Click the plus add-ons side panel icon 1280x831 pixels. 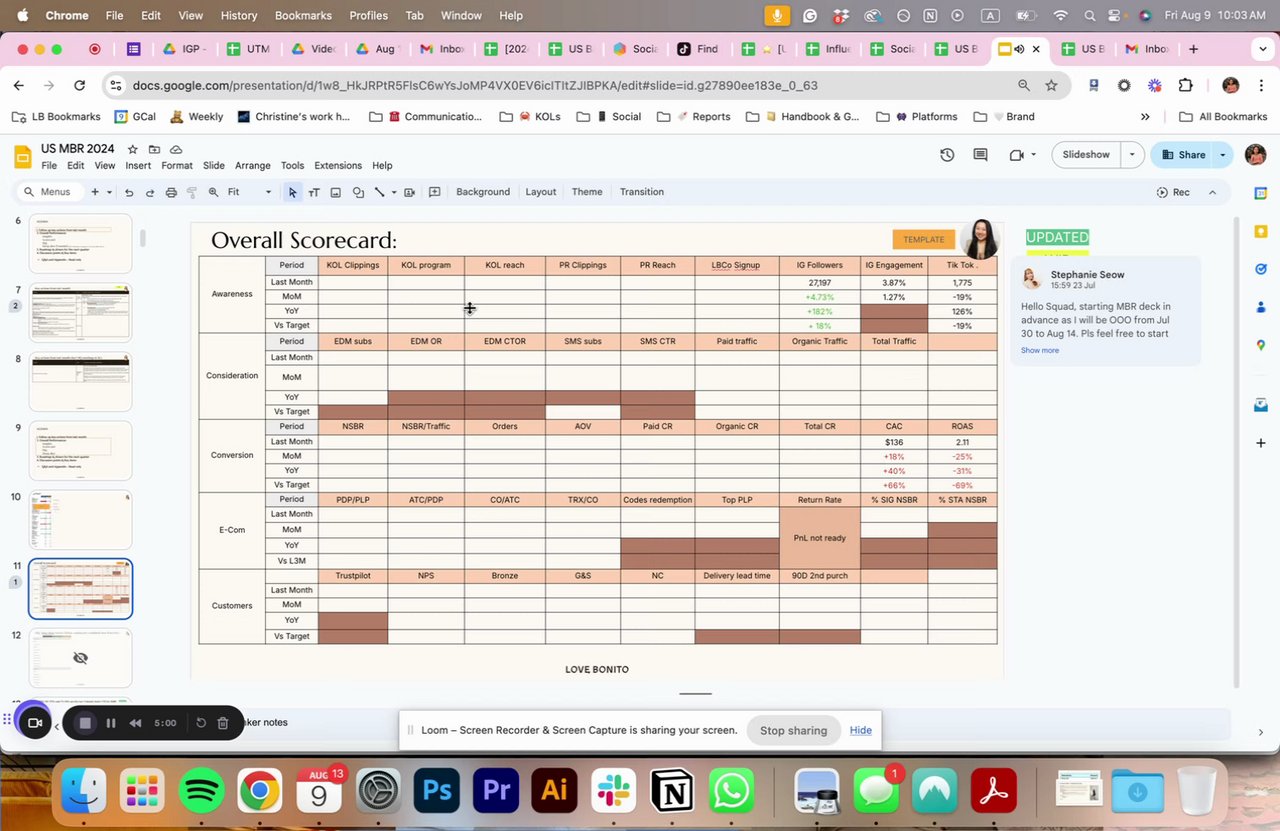coord(1261,442)
